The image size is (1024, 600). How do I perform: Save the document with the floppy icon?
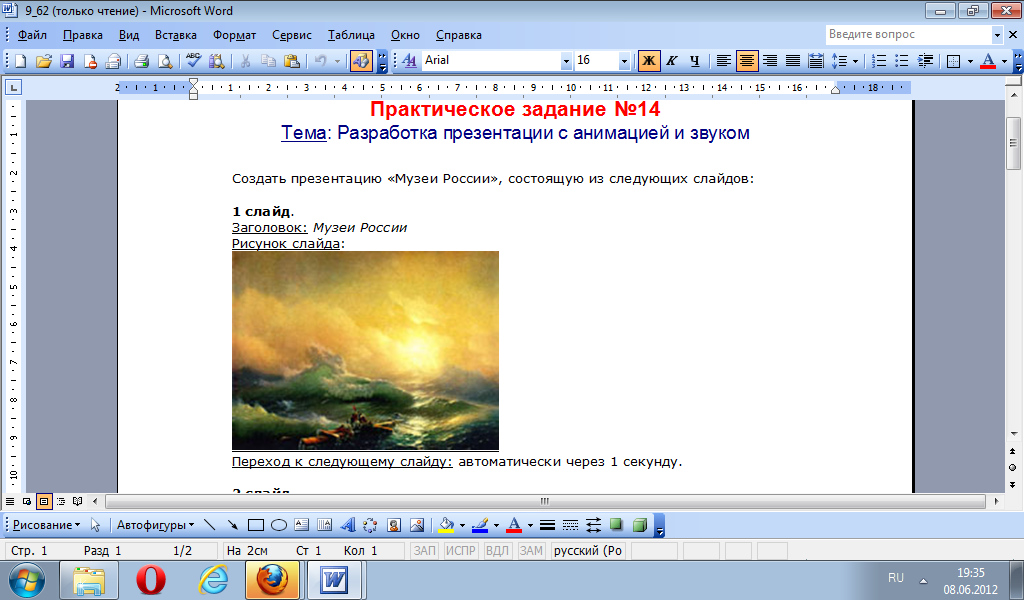[67, 61]
